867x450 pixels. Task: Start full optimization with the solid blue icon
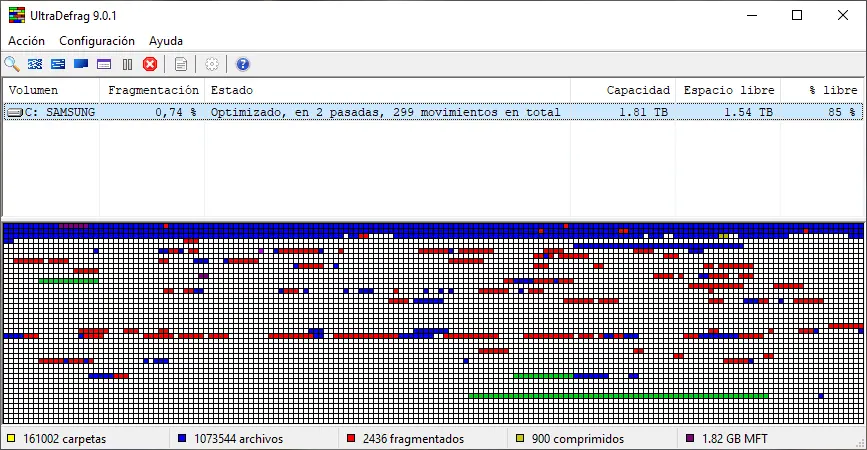pos(81,64)
